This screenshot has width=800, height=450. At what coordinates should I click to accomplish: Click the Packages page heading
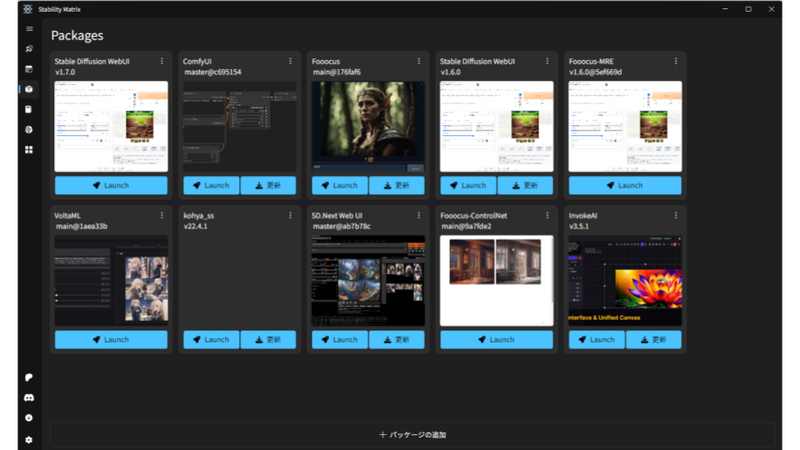tap(77, 35)
